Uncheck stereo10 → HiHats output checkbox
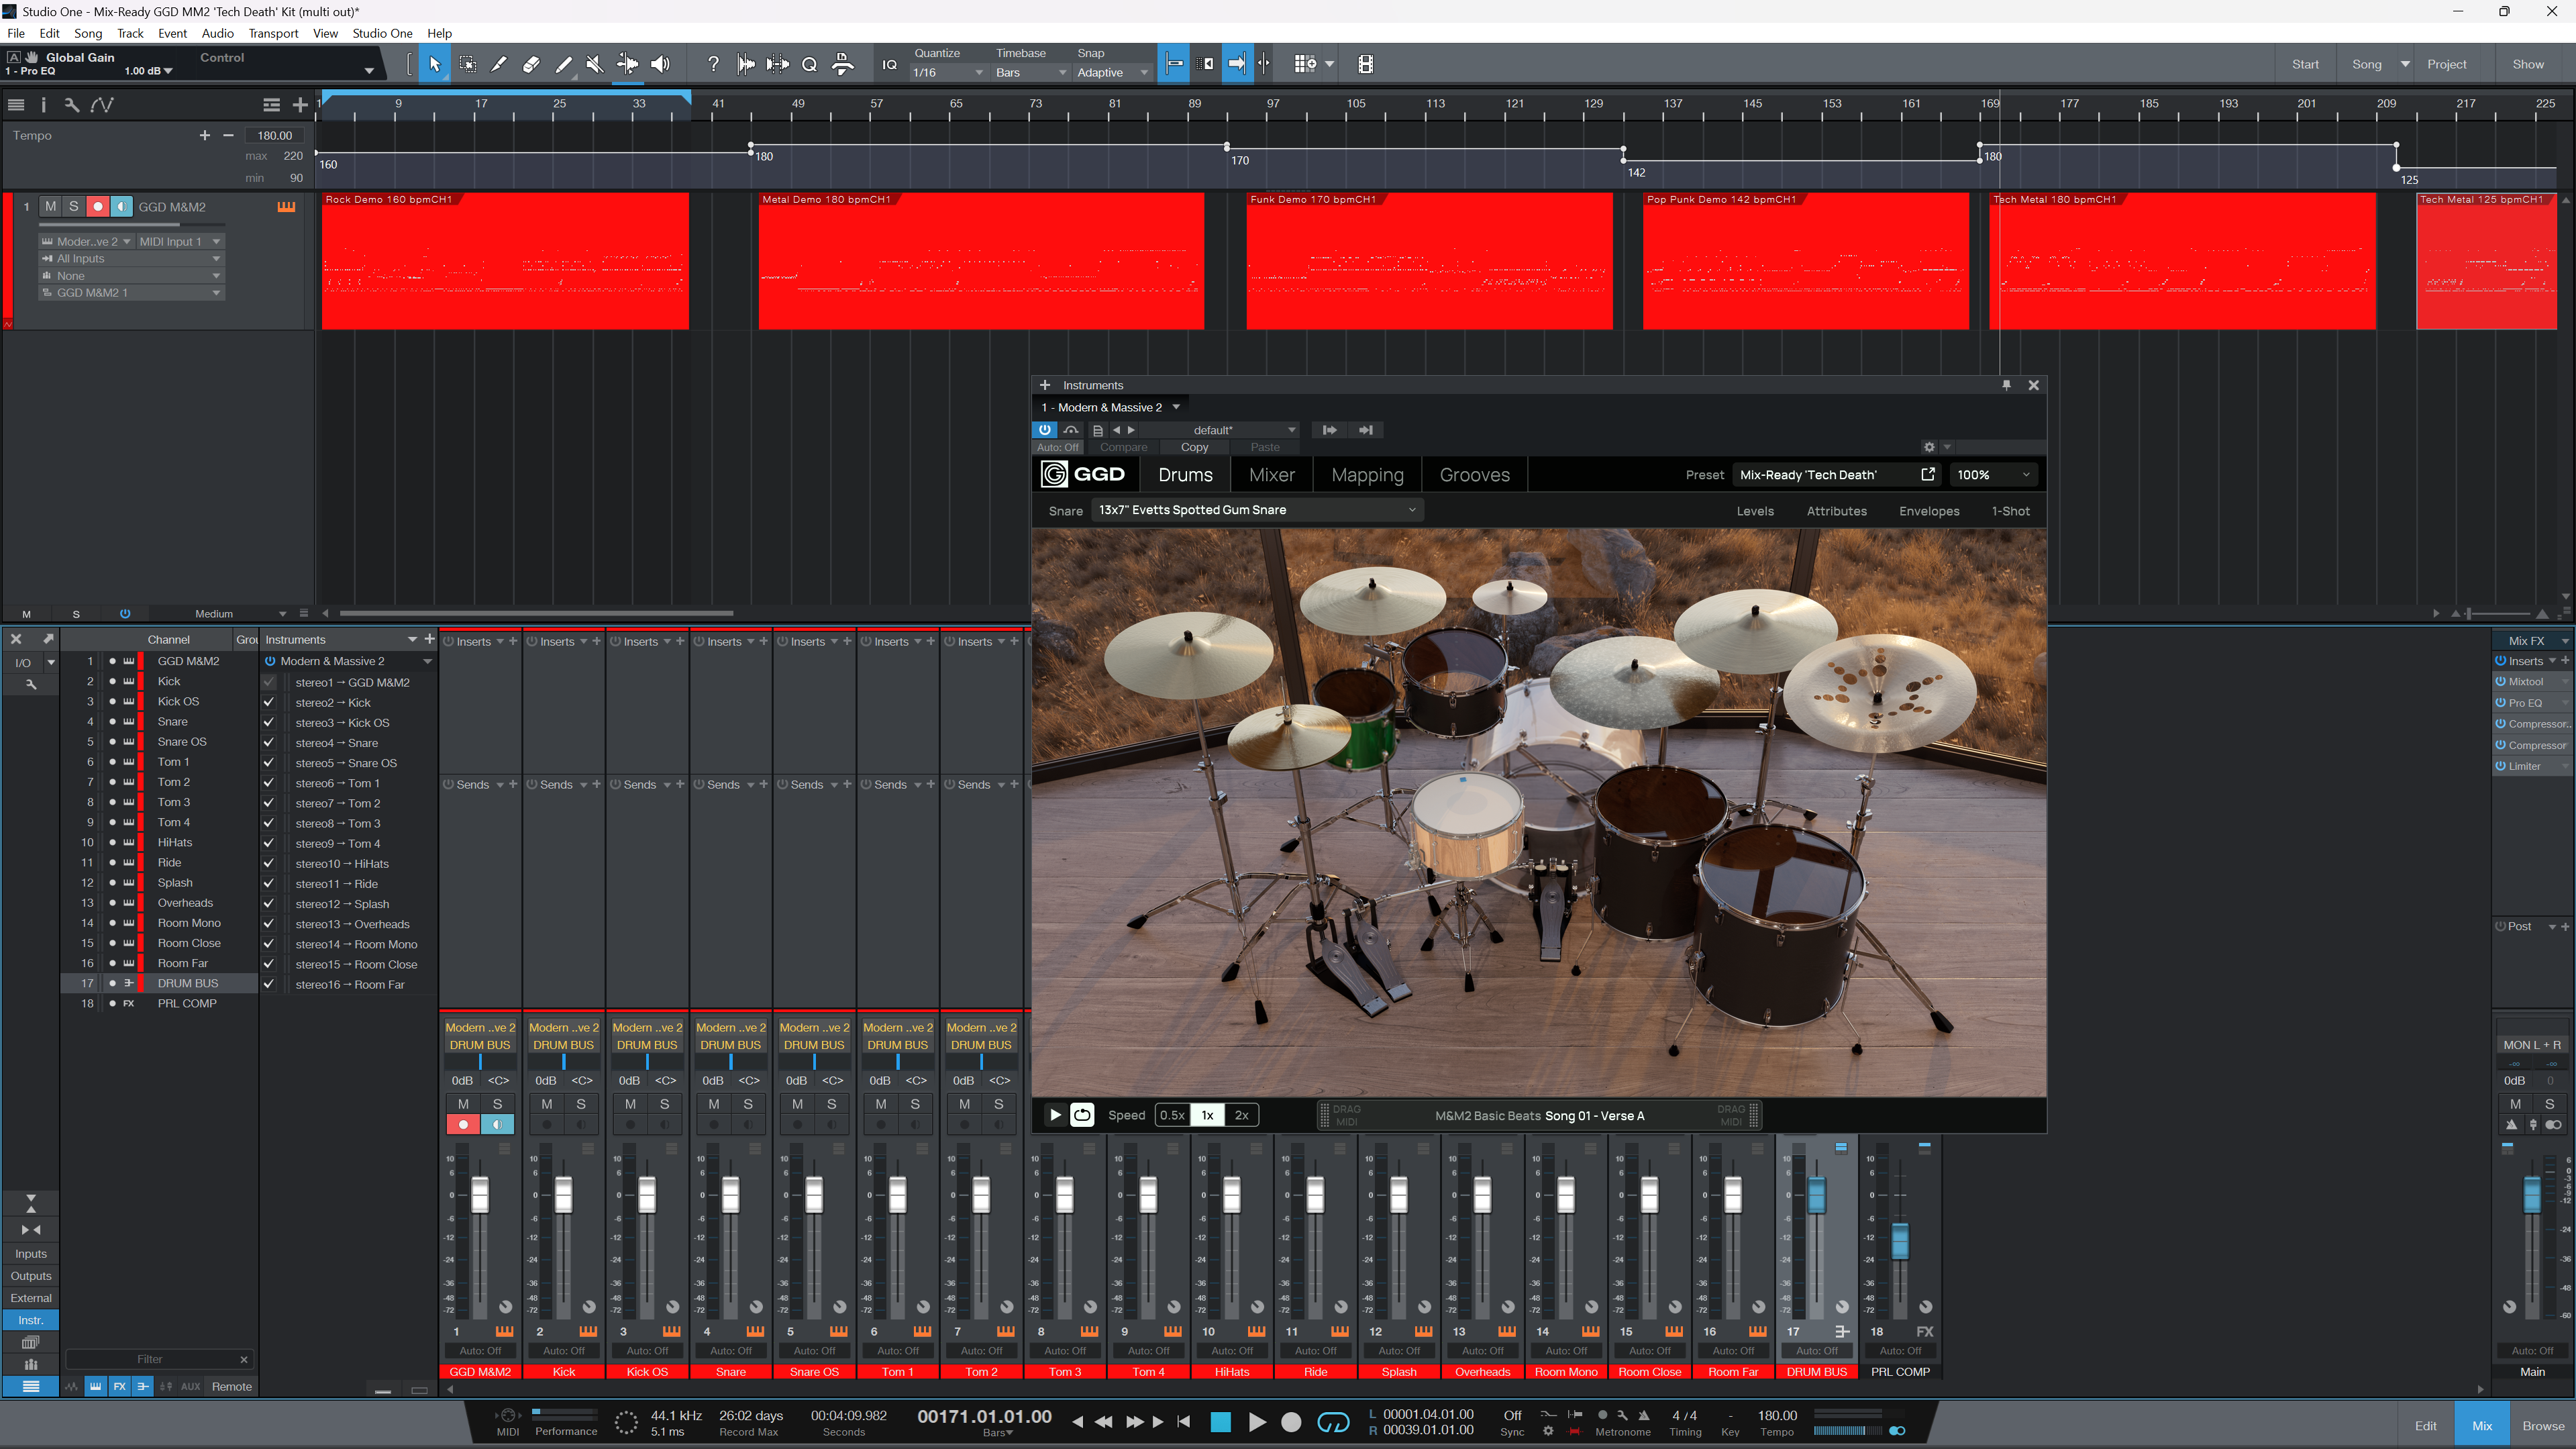The width and height of the screenshot is (2576, 1449). (x=268, y=864)
